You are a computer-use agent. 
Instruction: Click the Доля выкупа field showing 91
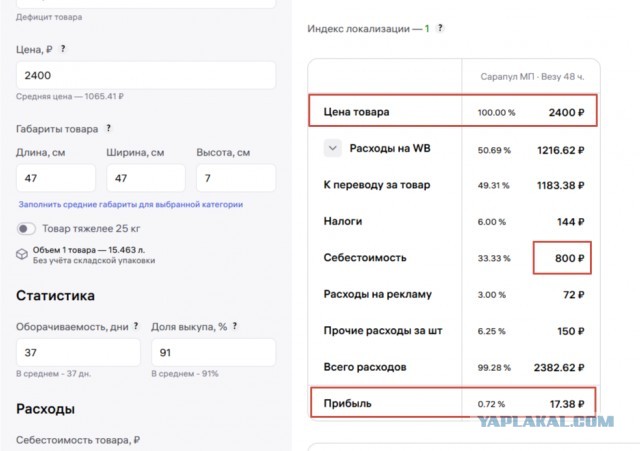[x=212, y=352]
